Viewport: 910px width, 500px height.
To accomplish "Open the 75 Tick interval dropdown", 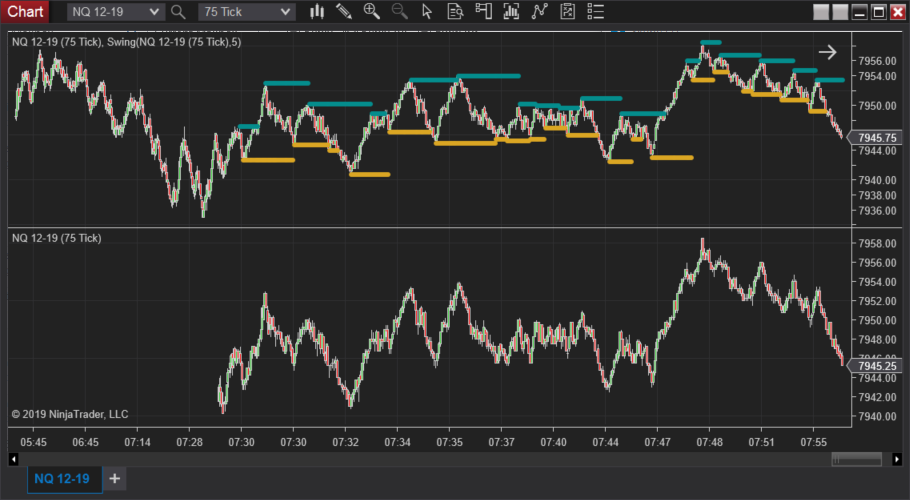I will click(x=247, y=12).
